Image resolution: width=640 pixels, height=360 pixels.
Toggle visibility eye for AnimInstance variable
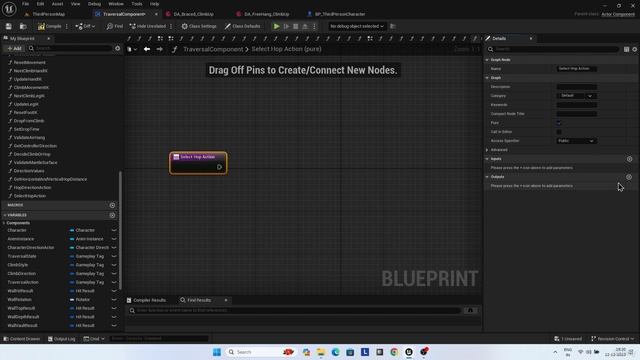coord(114,239)
